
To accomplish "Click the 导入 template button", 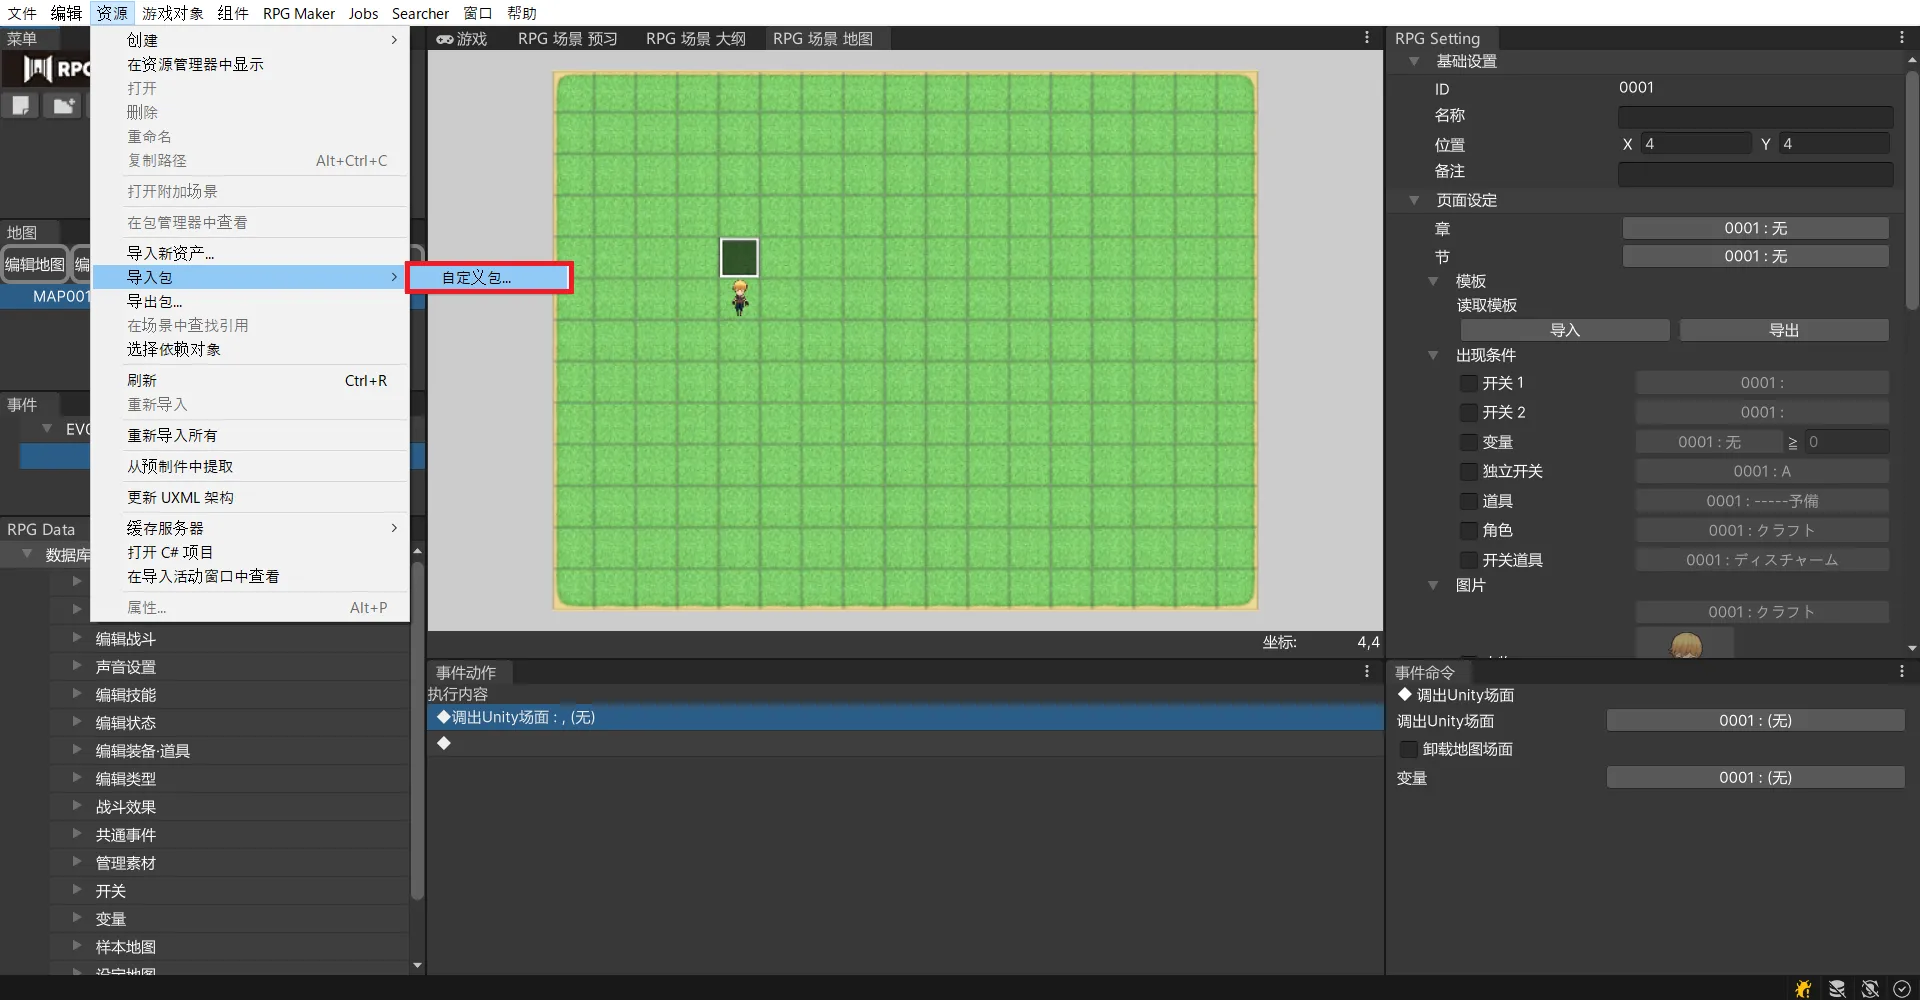I will click(1564, 330).
